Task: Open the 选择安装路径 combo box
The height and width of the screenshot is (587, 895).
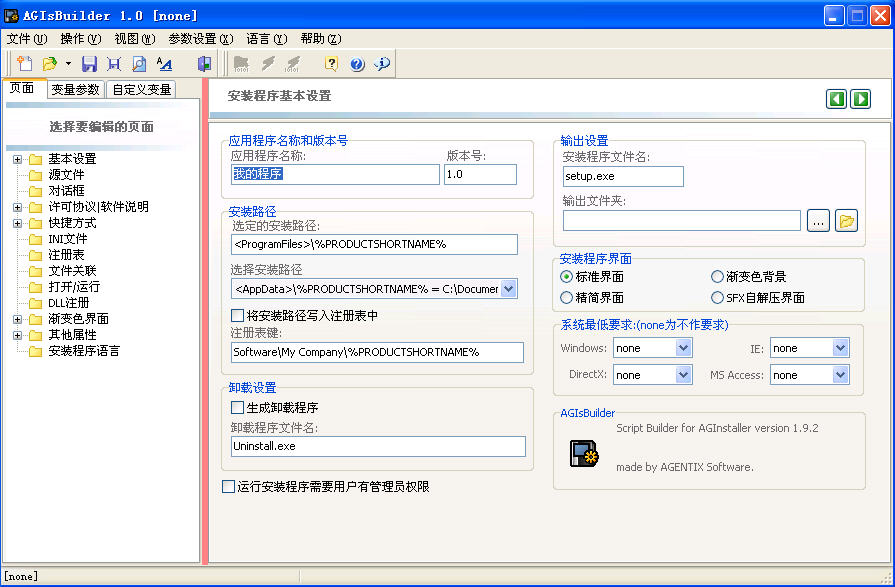Action: pyautogui.click(x=508, y=289)
